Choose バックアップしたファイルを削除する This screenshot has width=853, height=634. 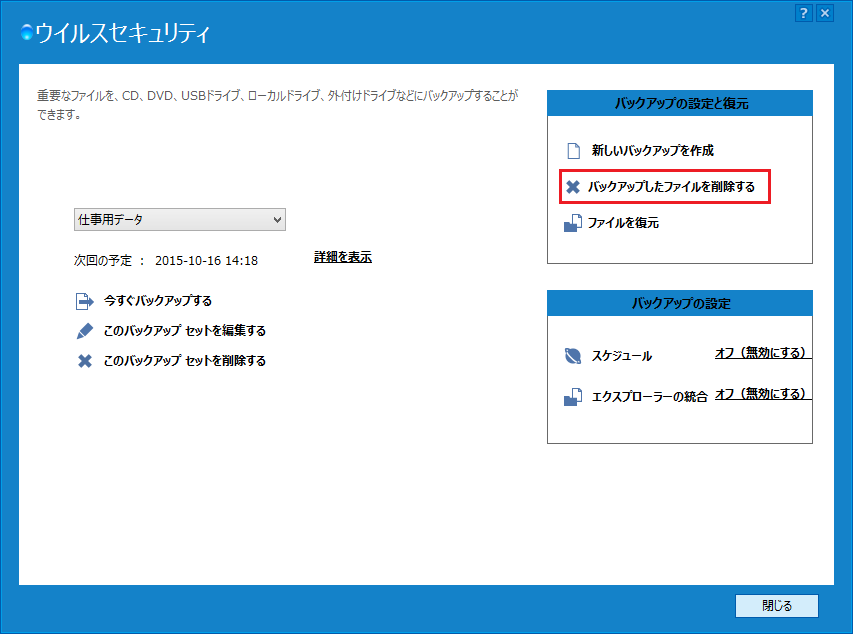671,187
